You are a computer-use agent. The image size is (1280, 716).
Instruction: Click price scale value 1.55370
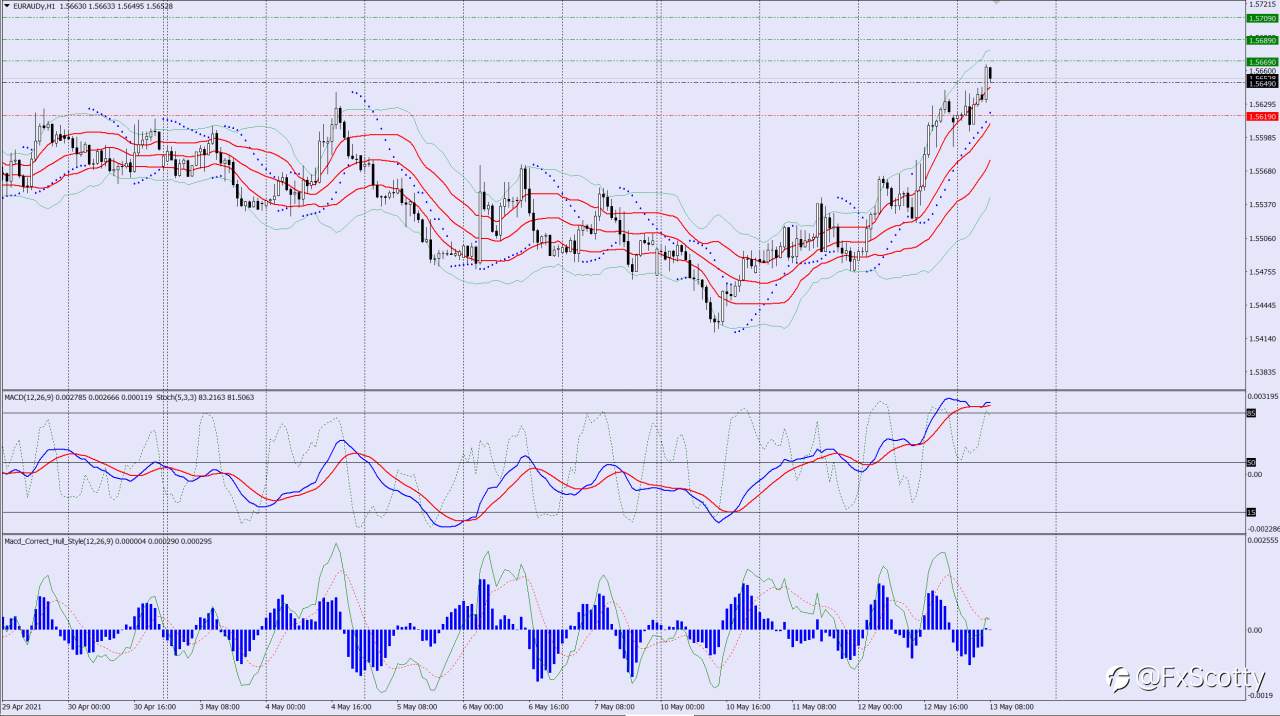tap(1262, 205)
